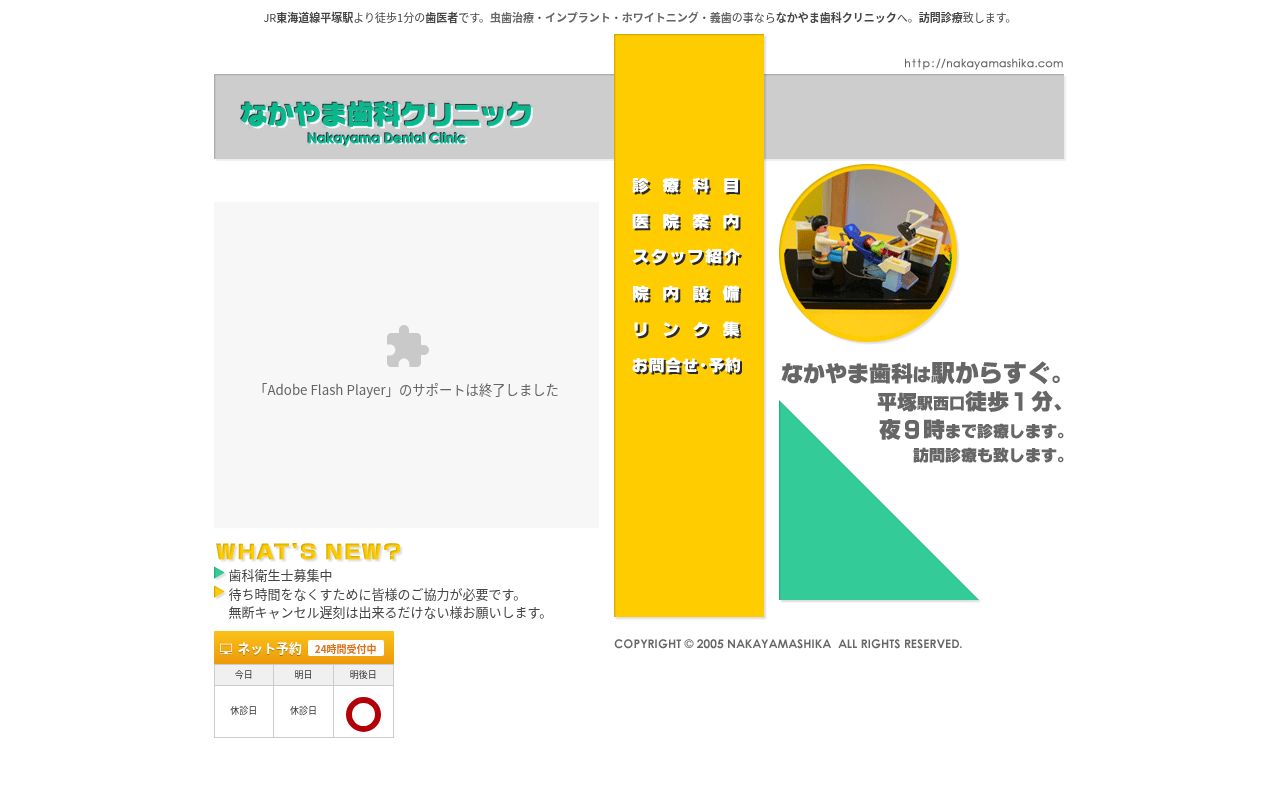This screenshot has width=1280, height=800.
Task: Click the green arrow beside 歯科衛生士募集中
Action: (219, 573)
